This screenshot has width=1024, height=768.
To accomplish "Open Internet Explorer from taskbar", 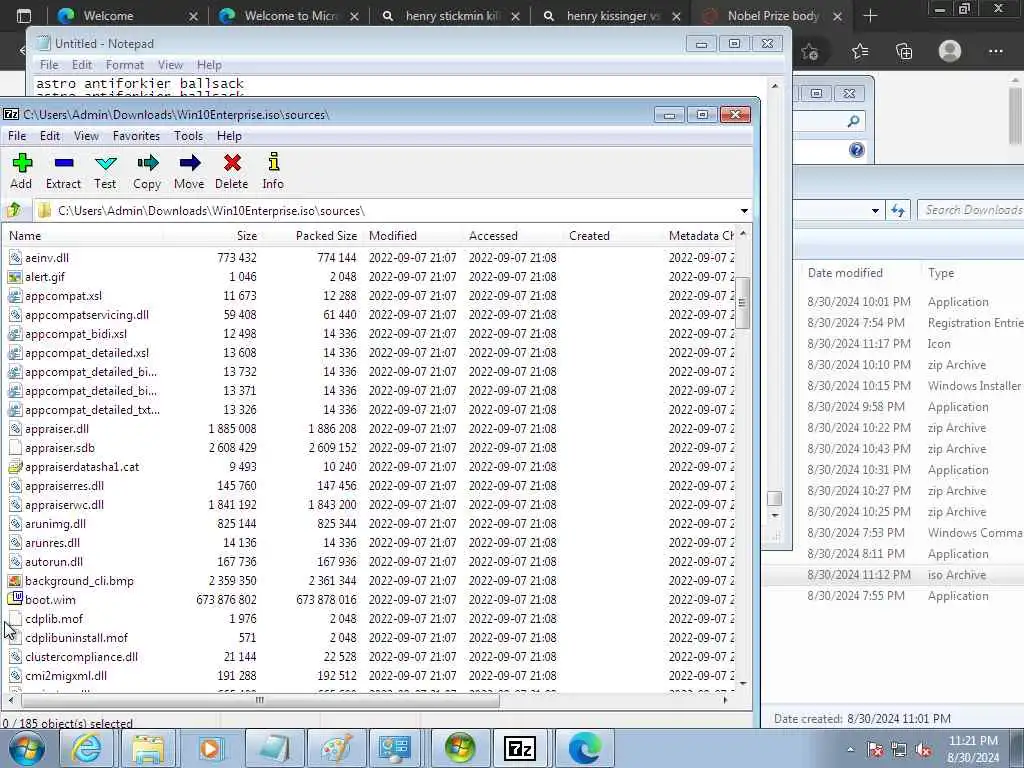I will pyautogui.click(x=87, y=748).
